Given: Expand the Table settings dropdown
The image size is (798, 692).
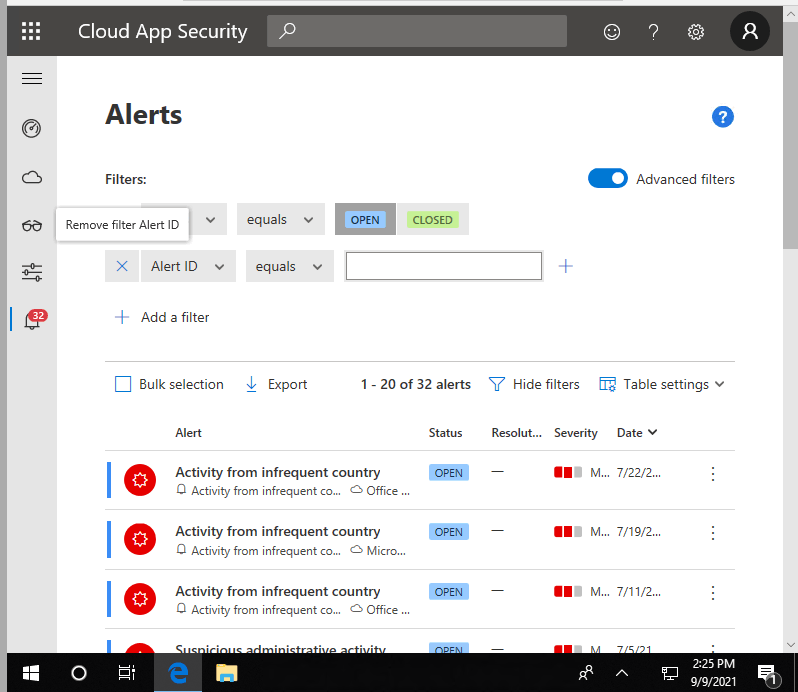Looking at the screenshot, I should [662, 384].
